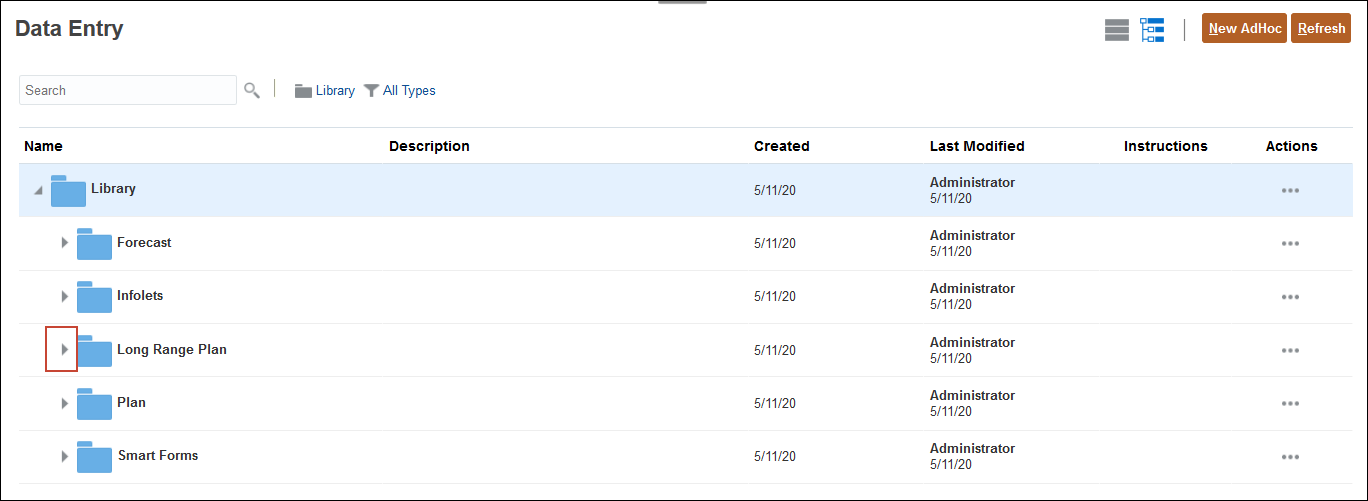
Task: Expand the Smart Forms folder
Action: (x=64, y=456)
